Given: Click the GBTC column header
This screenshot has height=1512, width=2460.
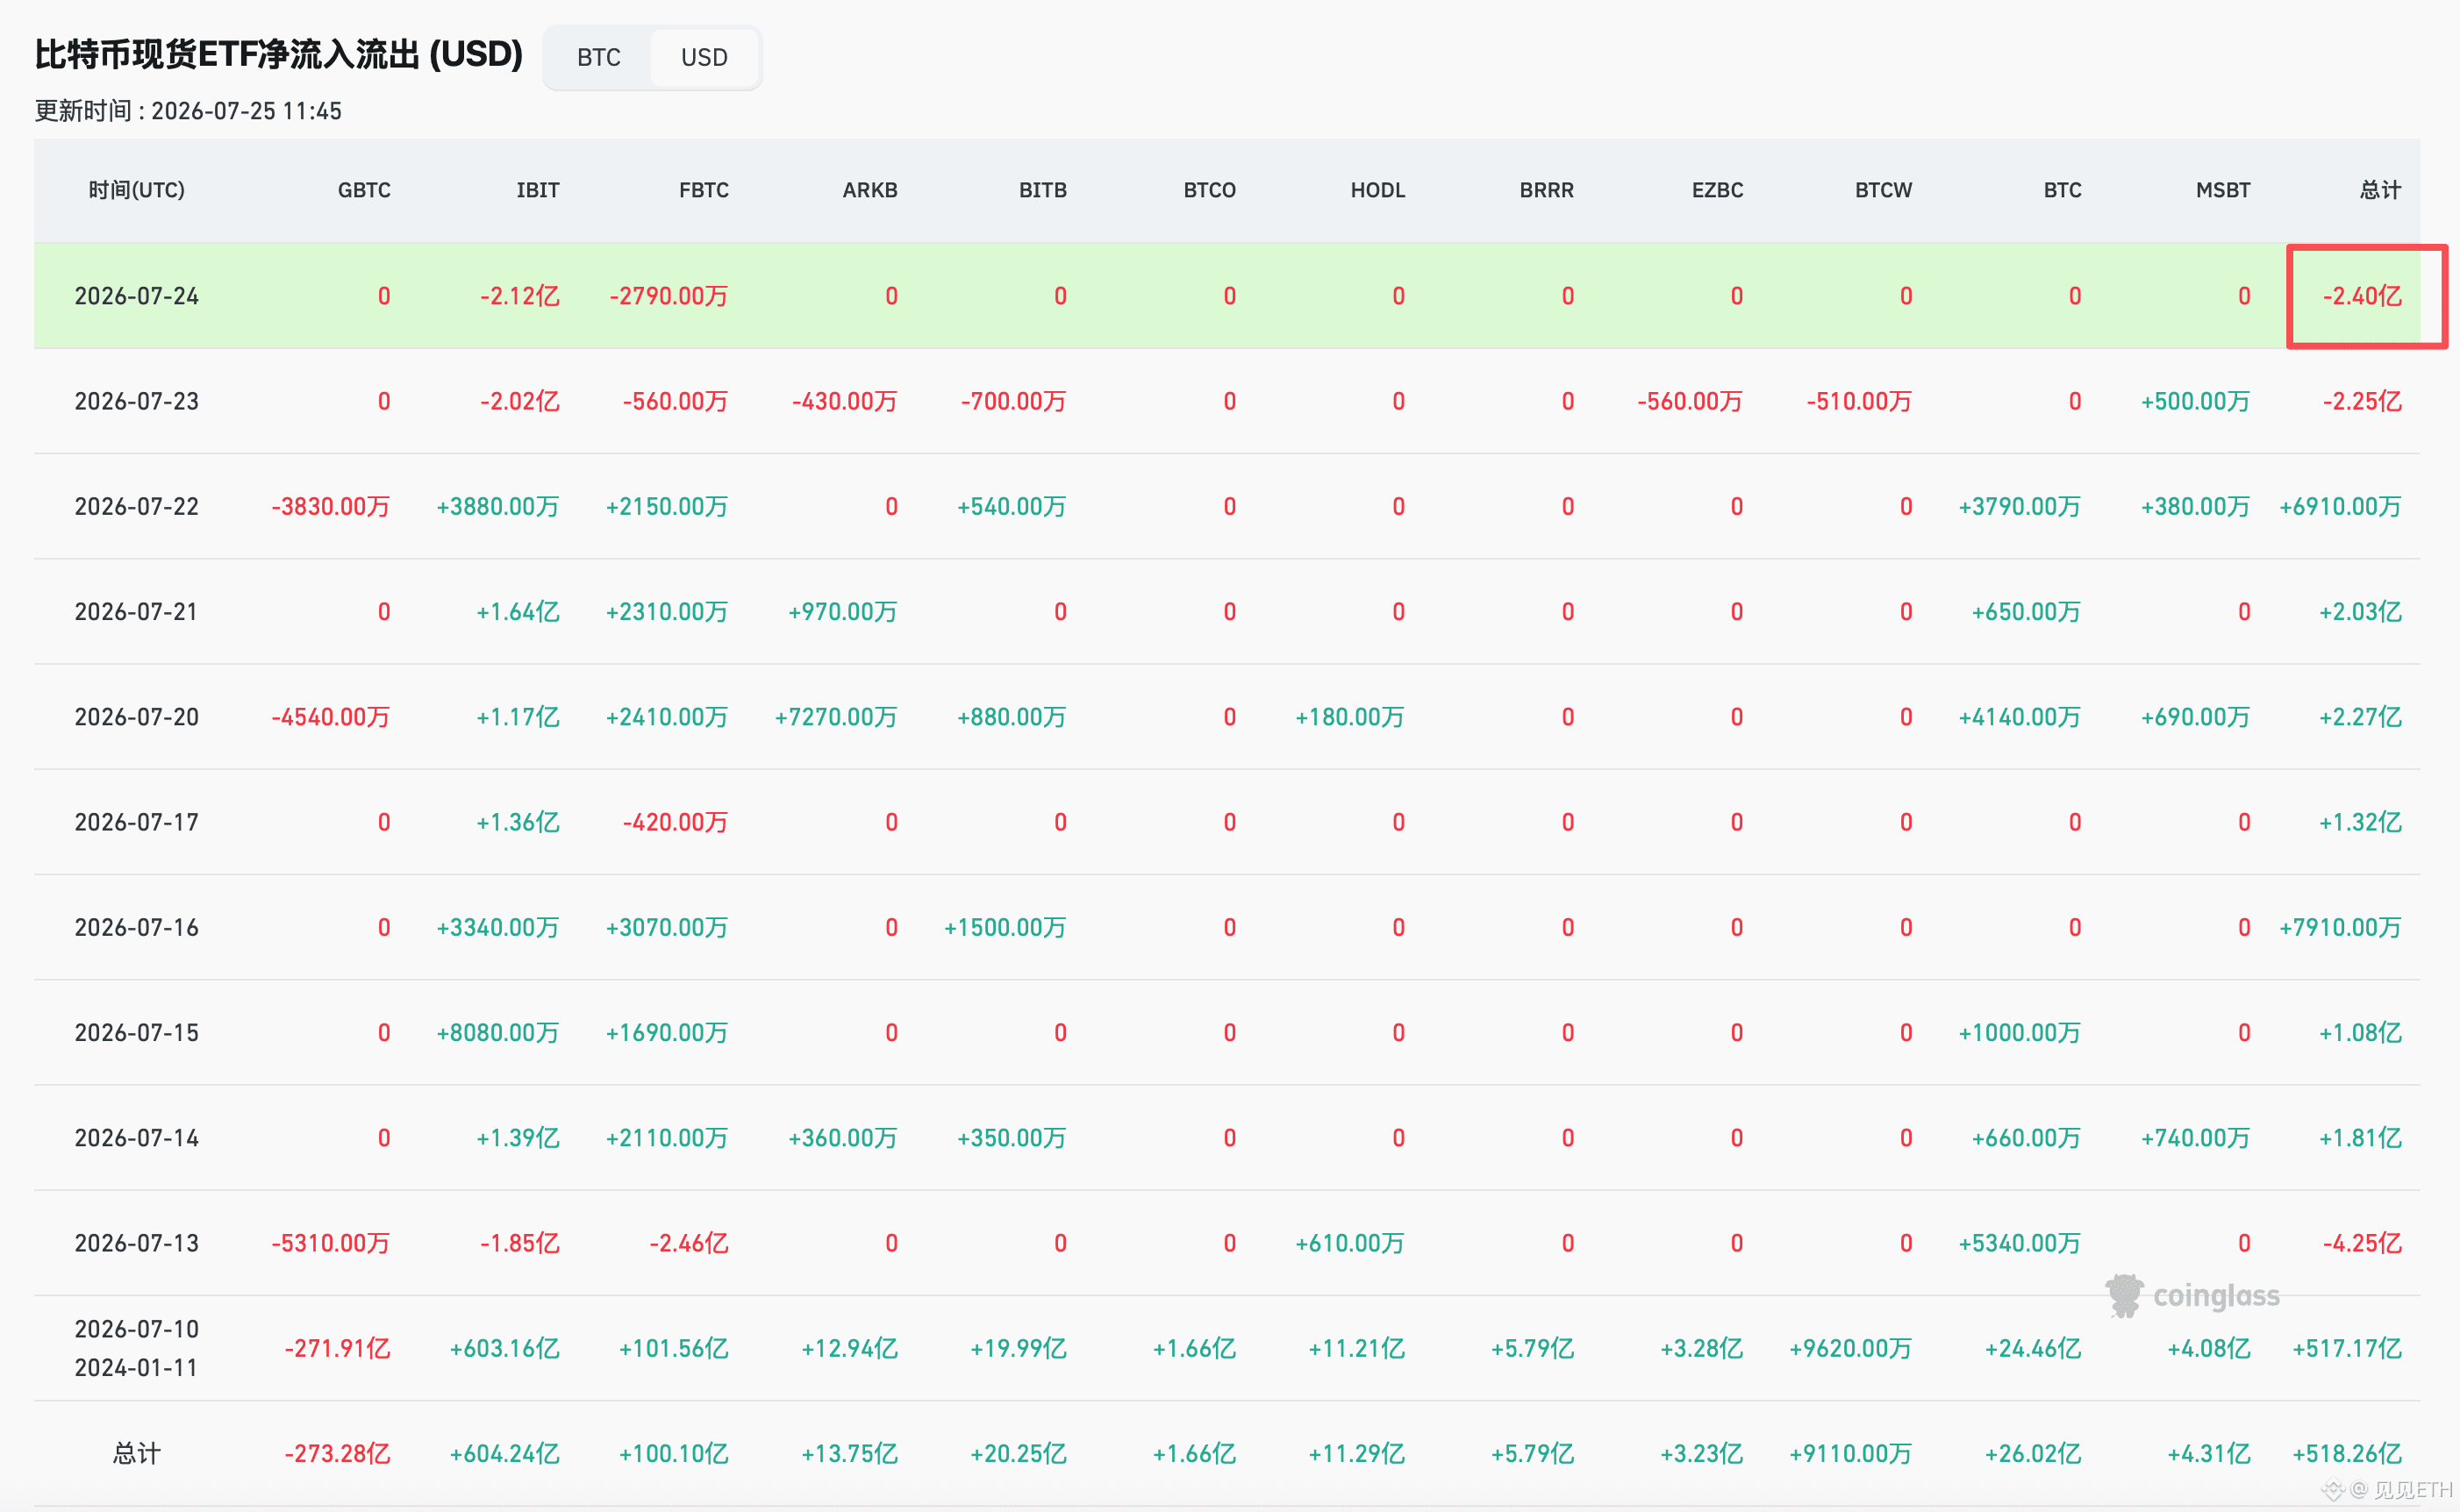Looking at the screenshot, I should 364,190.
